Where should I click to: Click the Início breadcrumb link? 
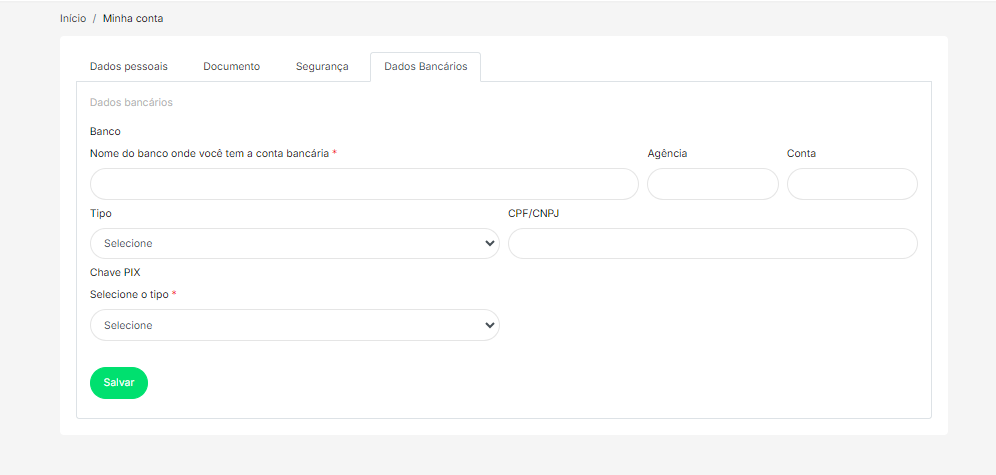click(73, 18)
